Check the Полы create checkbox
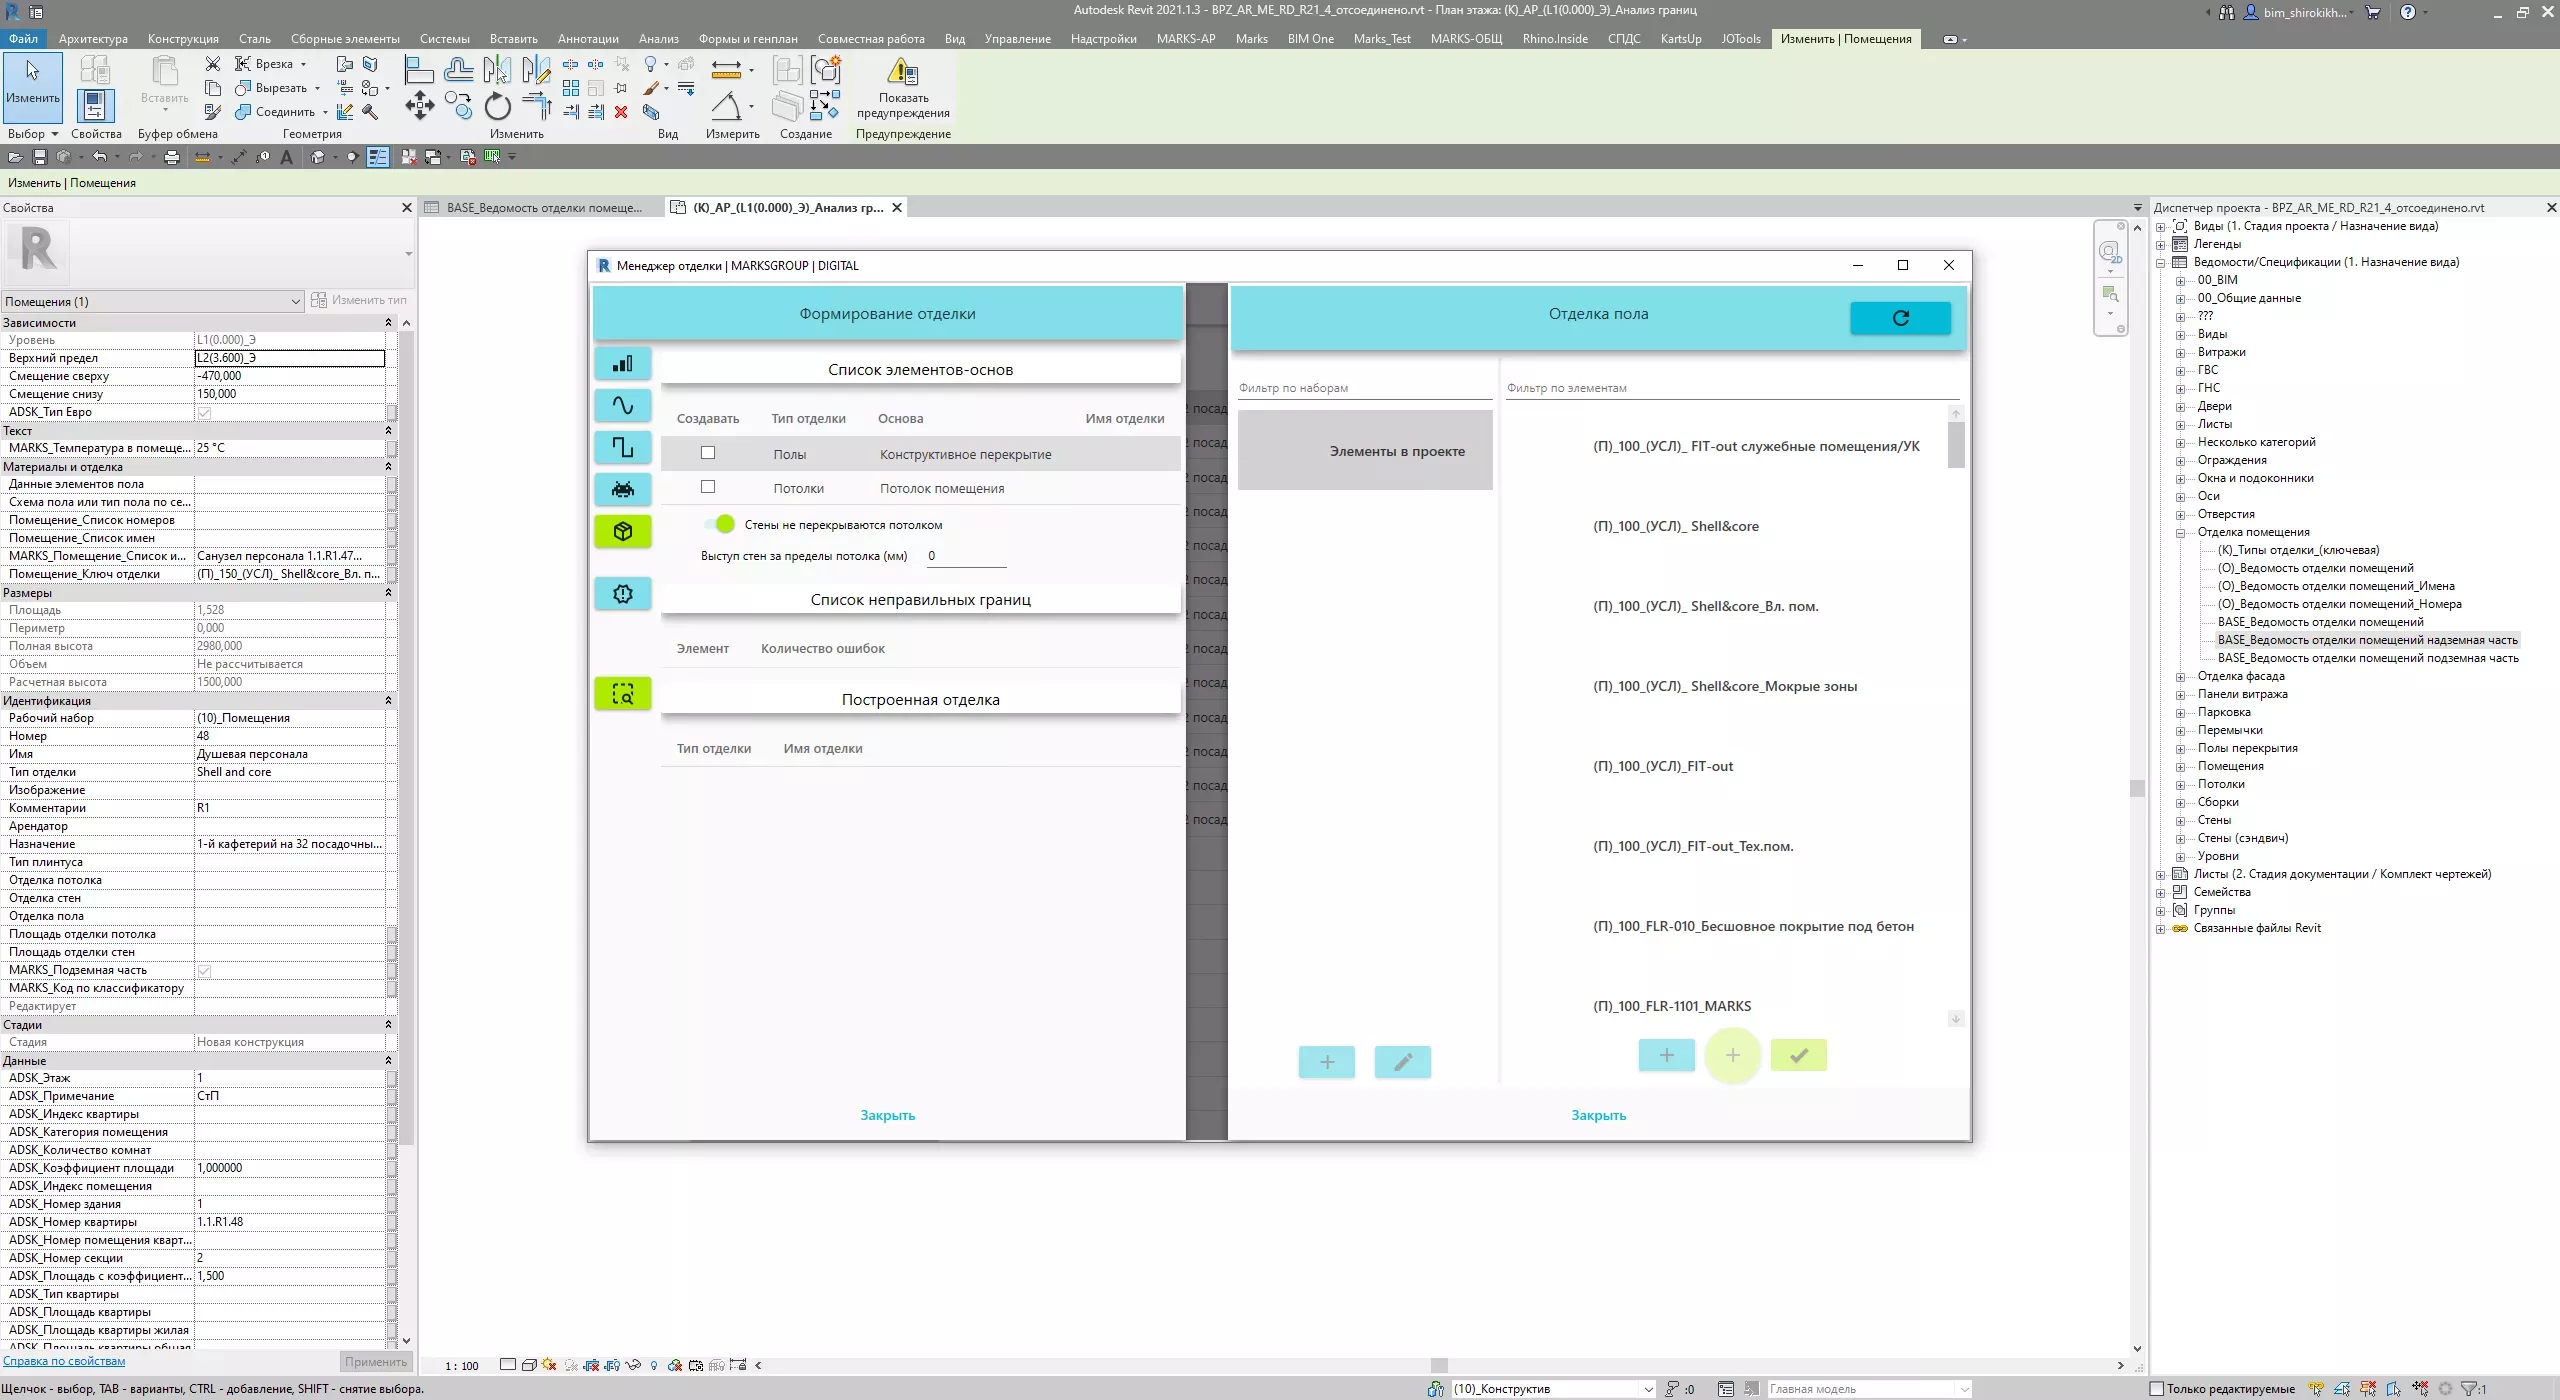The image size is (2560, 1400). [708, 453]
